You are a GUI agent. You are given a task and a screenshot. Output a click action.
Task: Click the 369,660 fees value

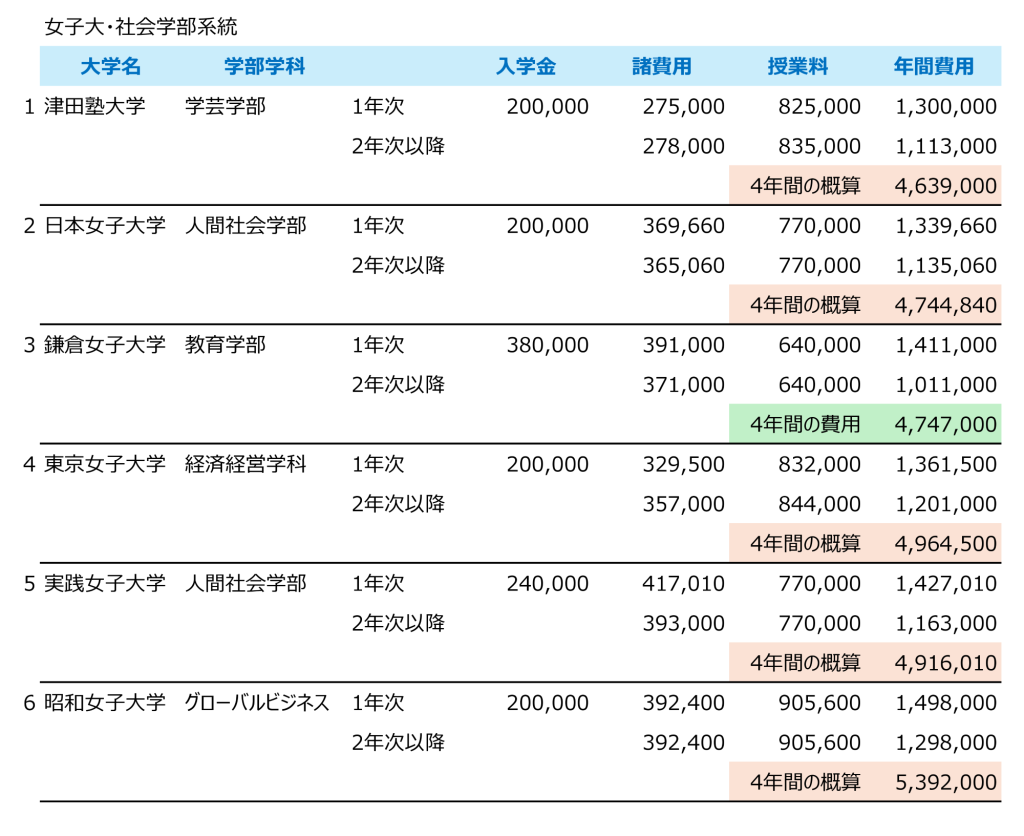pos(683,226)
